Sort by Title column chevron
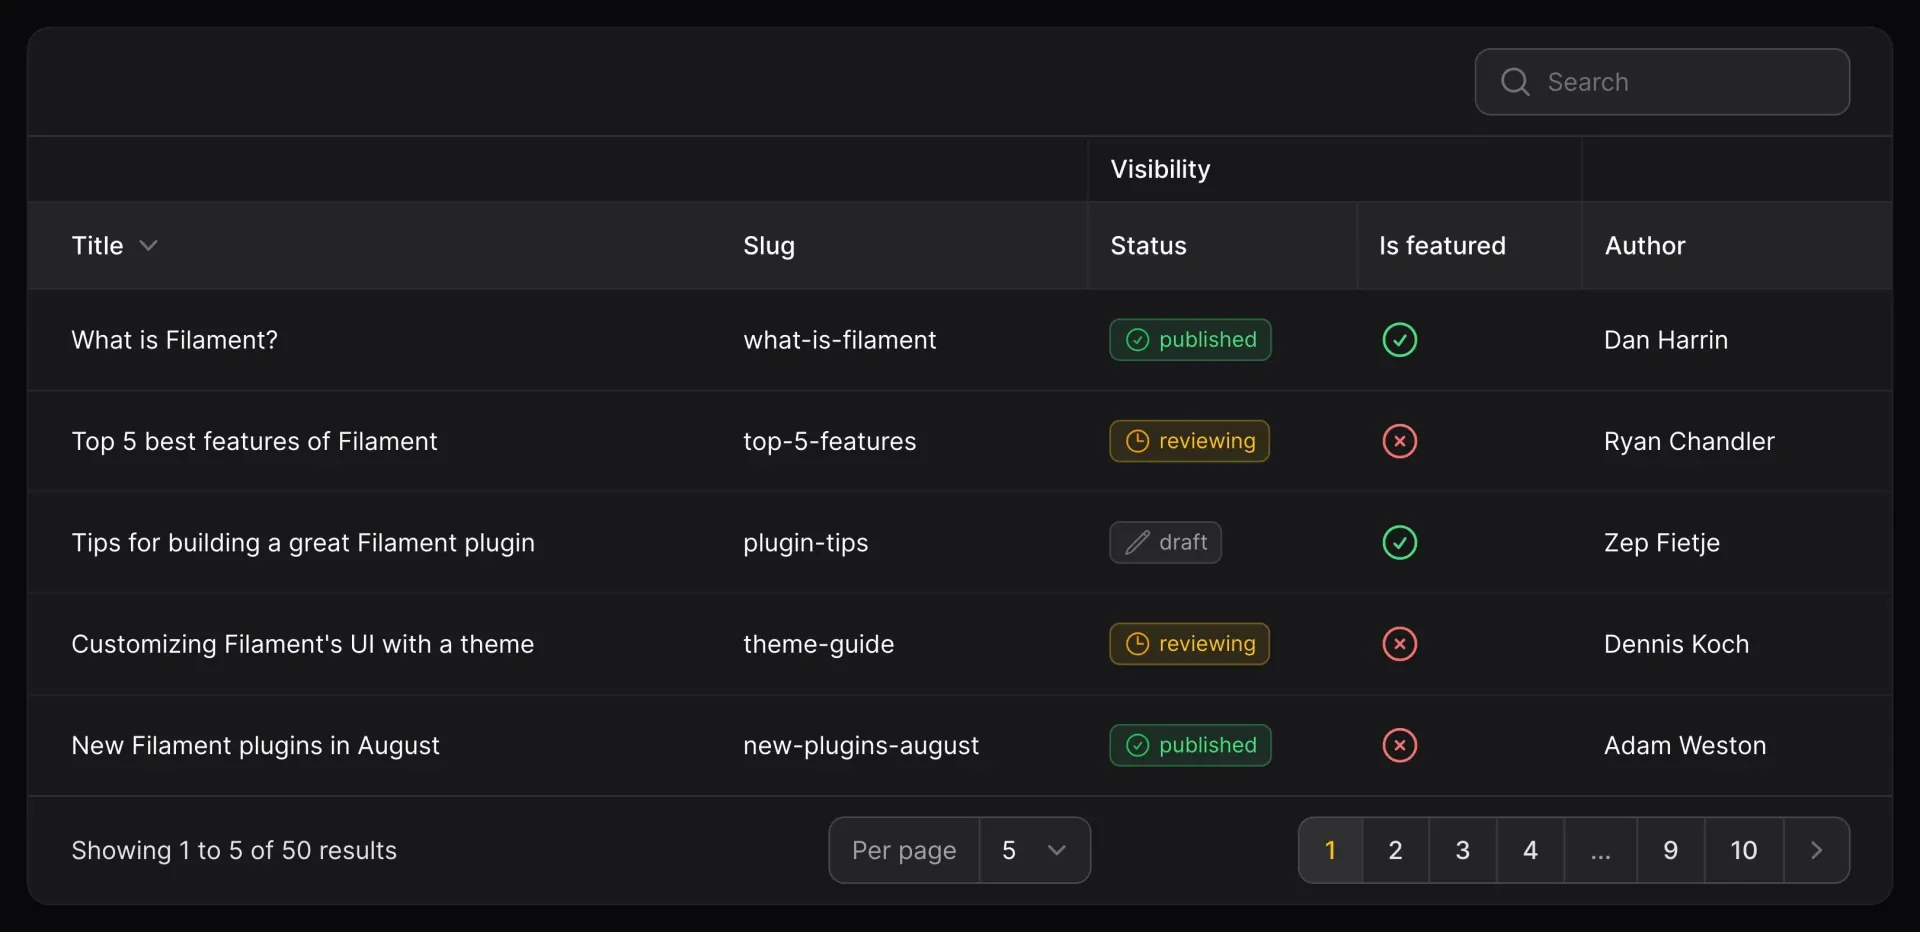This screenshot has height=932, width=1920. click(x=148, y=246)
